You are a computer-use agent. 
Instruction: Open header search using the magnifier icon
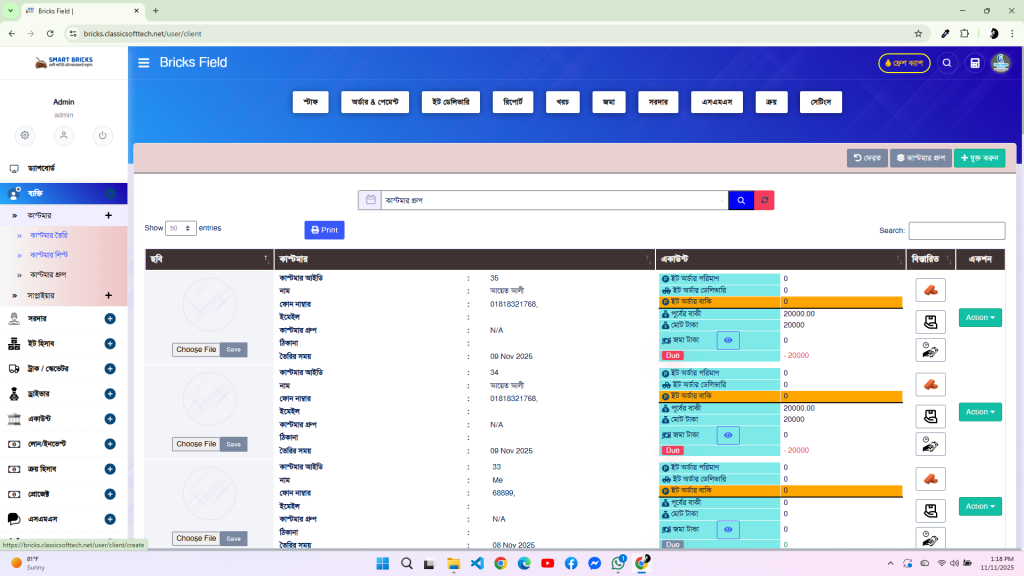[947, 62]
